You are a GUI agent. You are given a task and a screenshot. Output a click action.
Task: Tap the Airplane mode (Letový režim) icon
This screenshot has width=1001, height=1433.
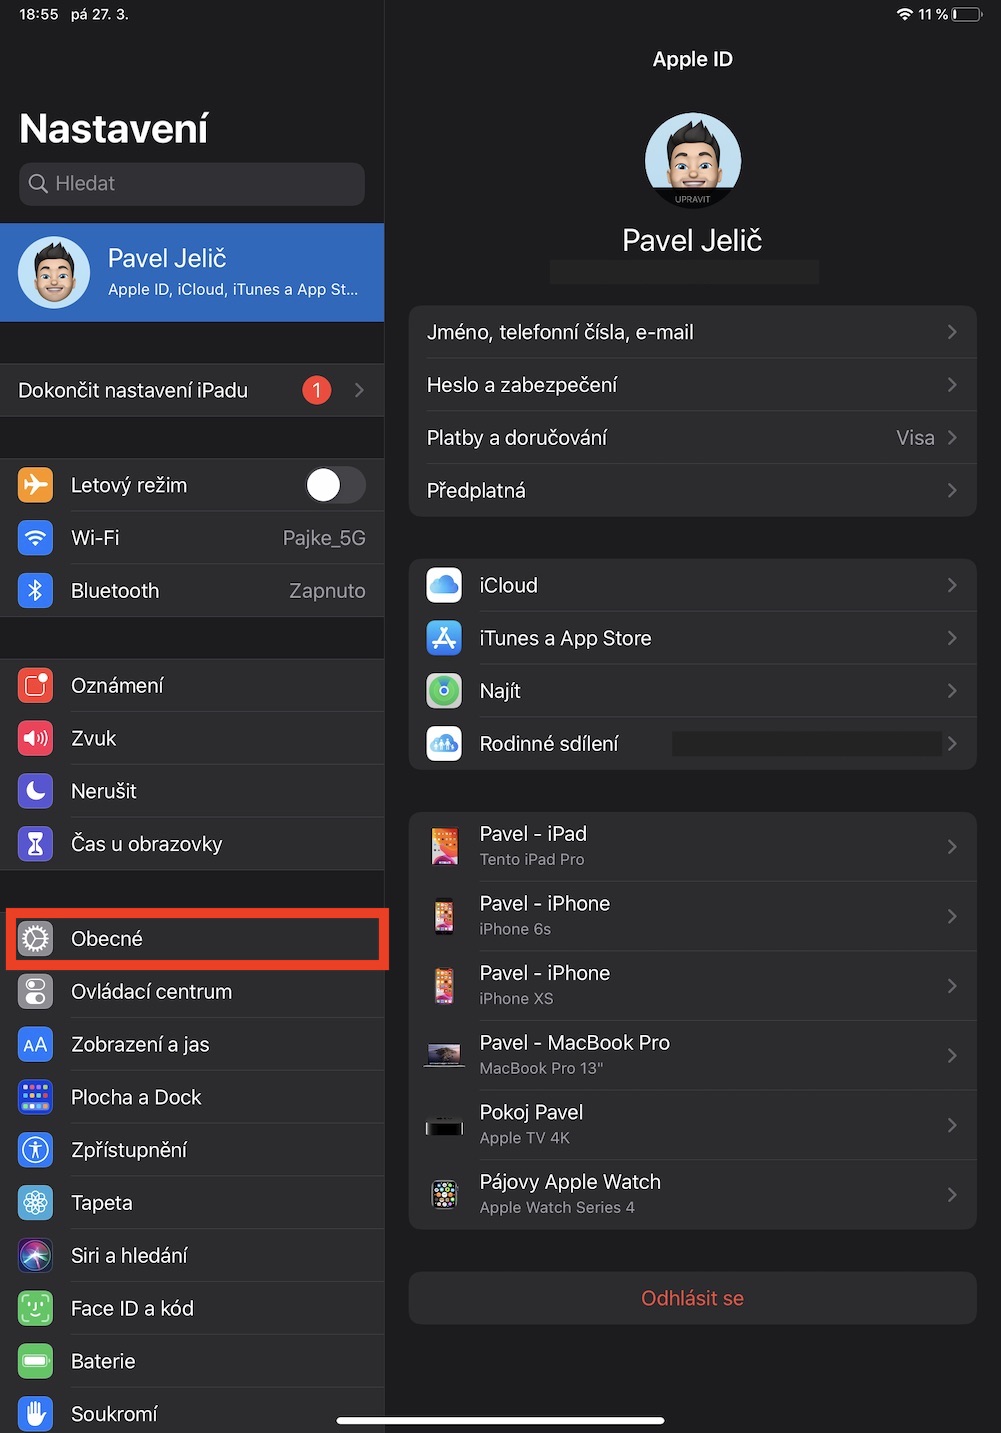35,485
